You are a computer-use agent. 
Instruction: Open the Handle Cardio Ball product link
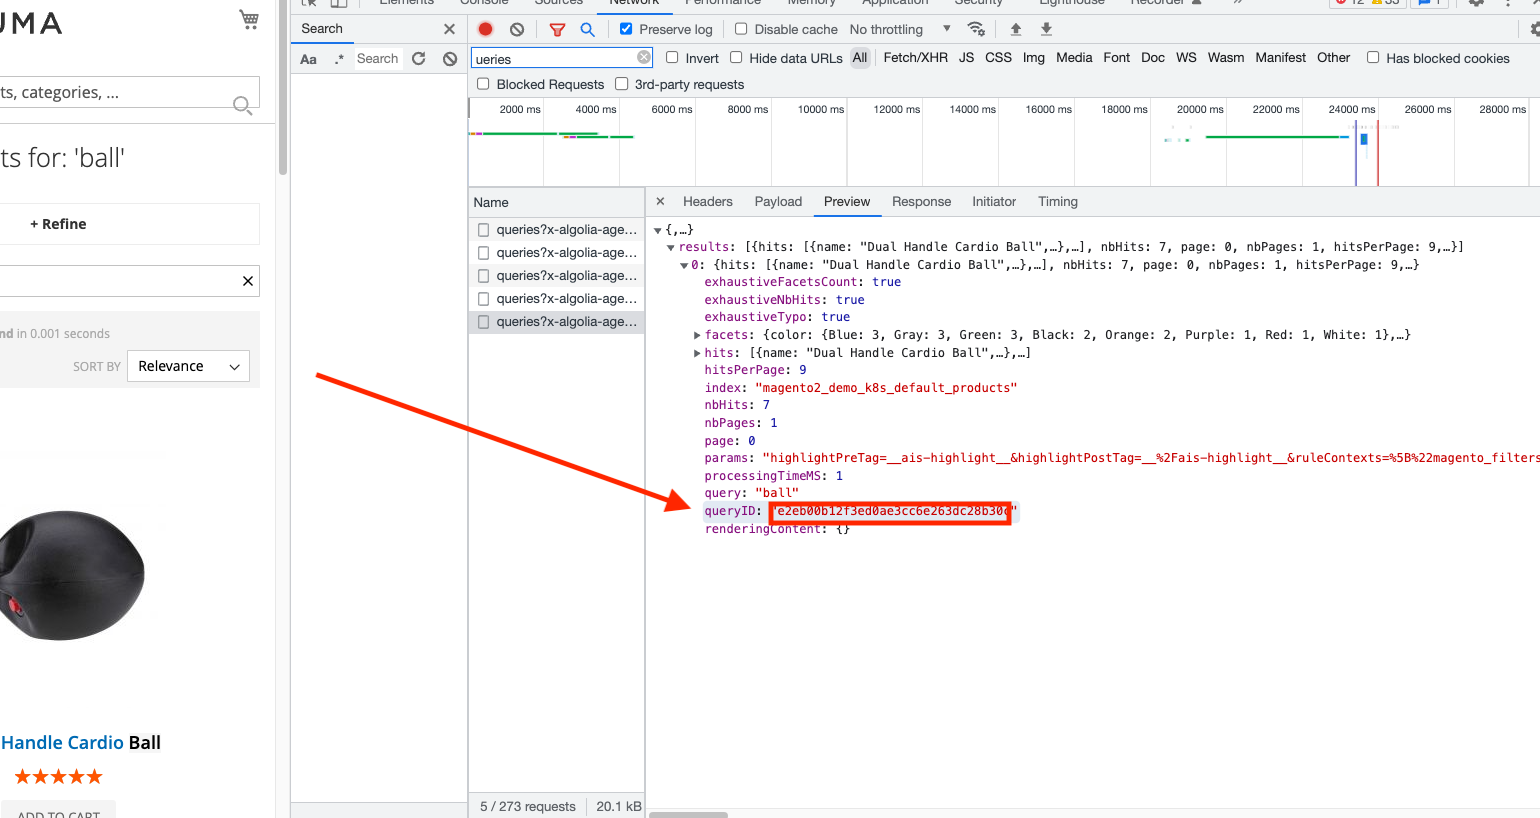80,743
